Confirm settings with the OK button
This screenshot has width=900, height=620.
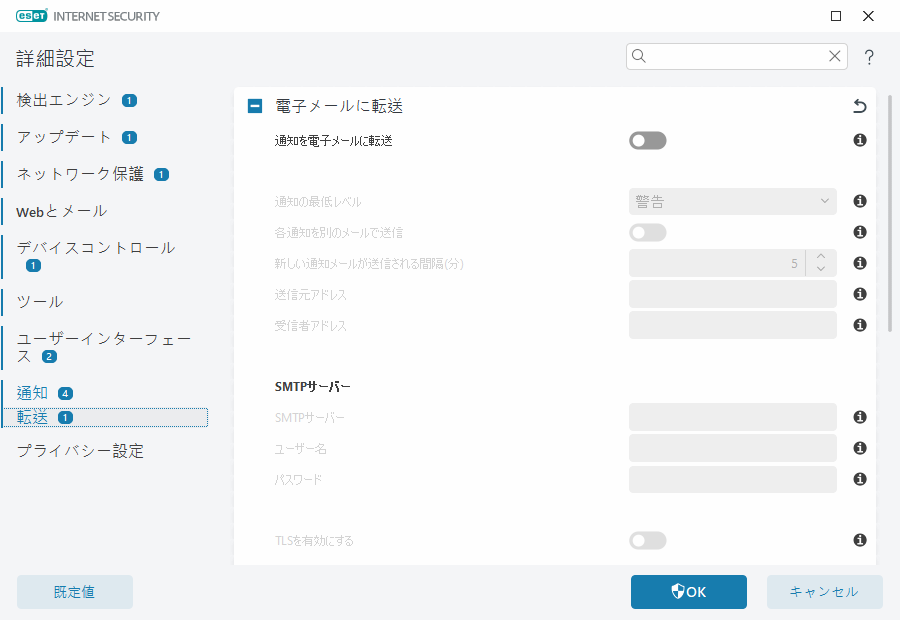click(688, 591)
